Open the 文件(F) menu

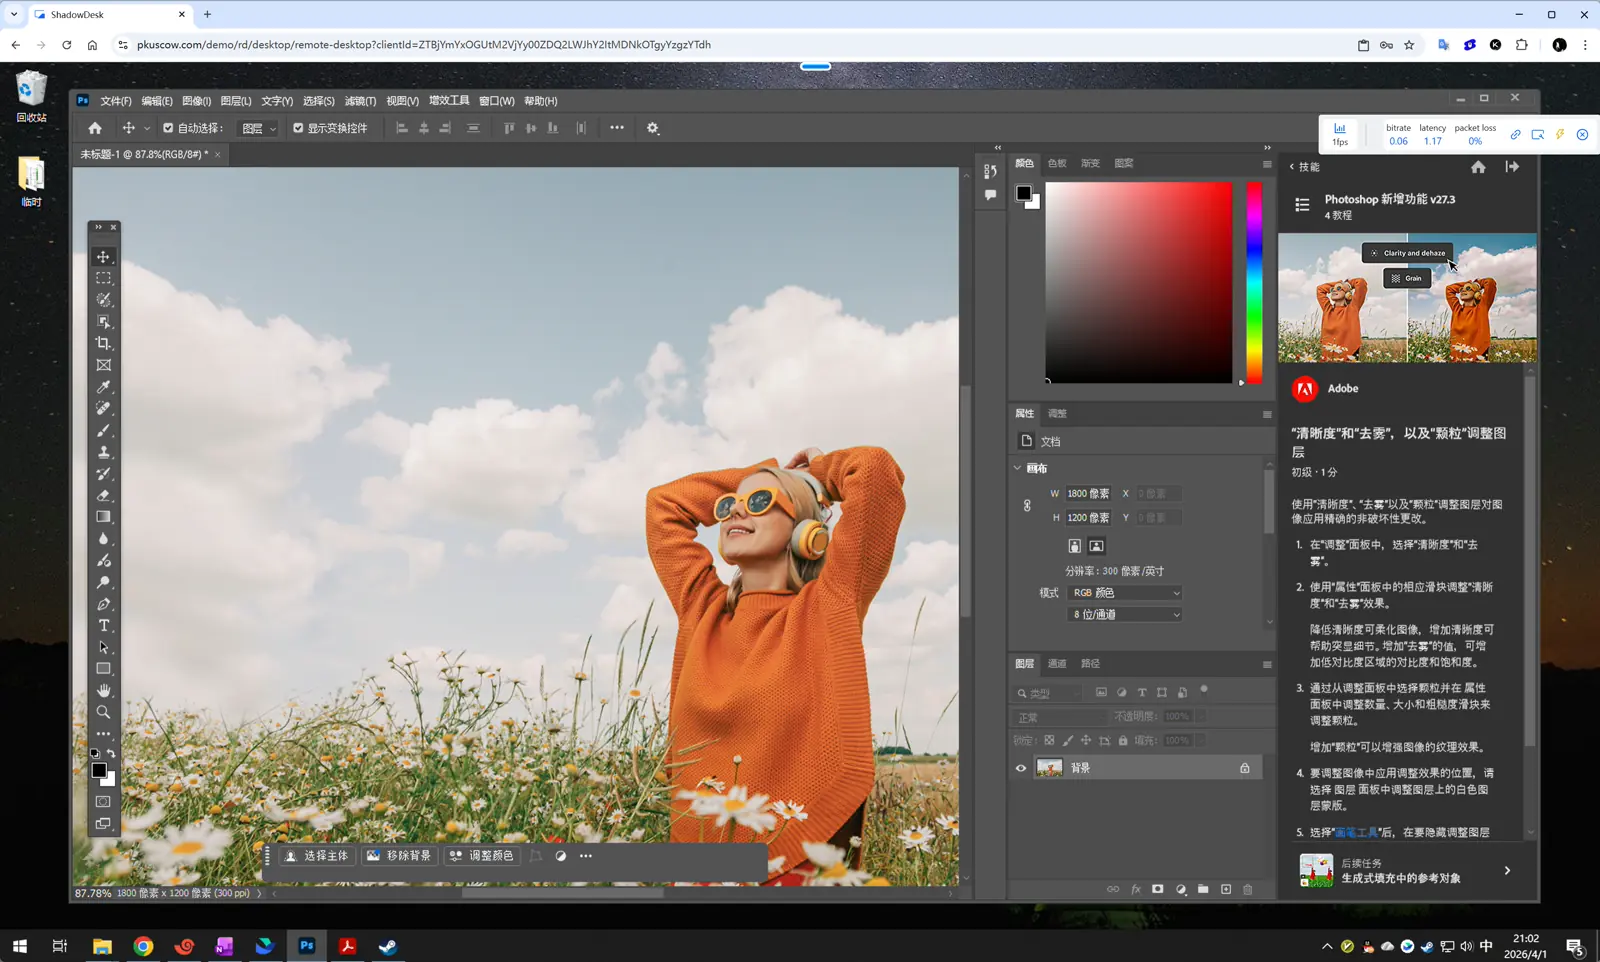115,101
